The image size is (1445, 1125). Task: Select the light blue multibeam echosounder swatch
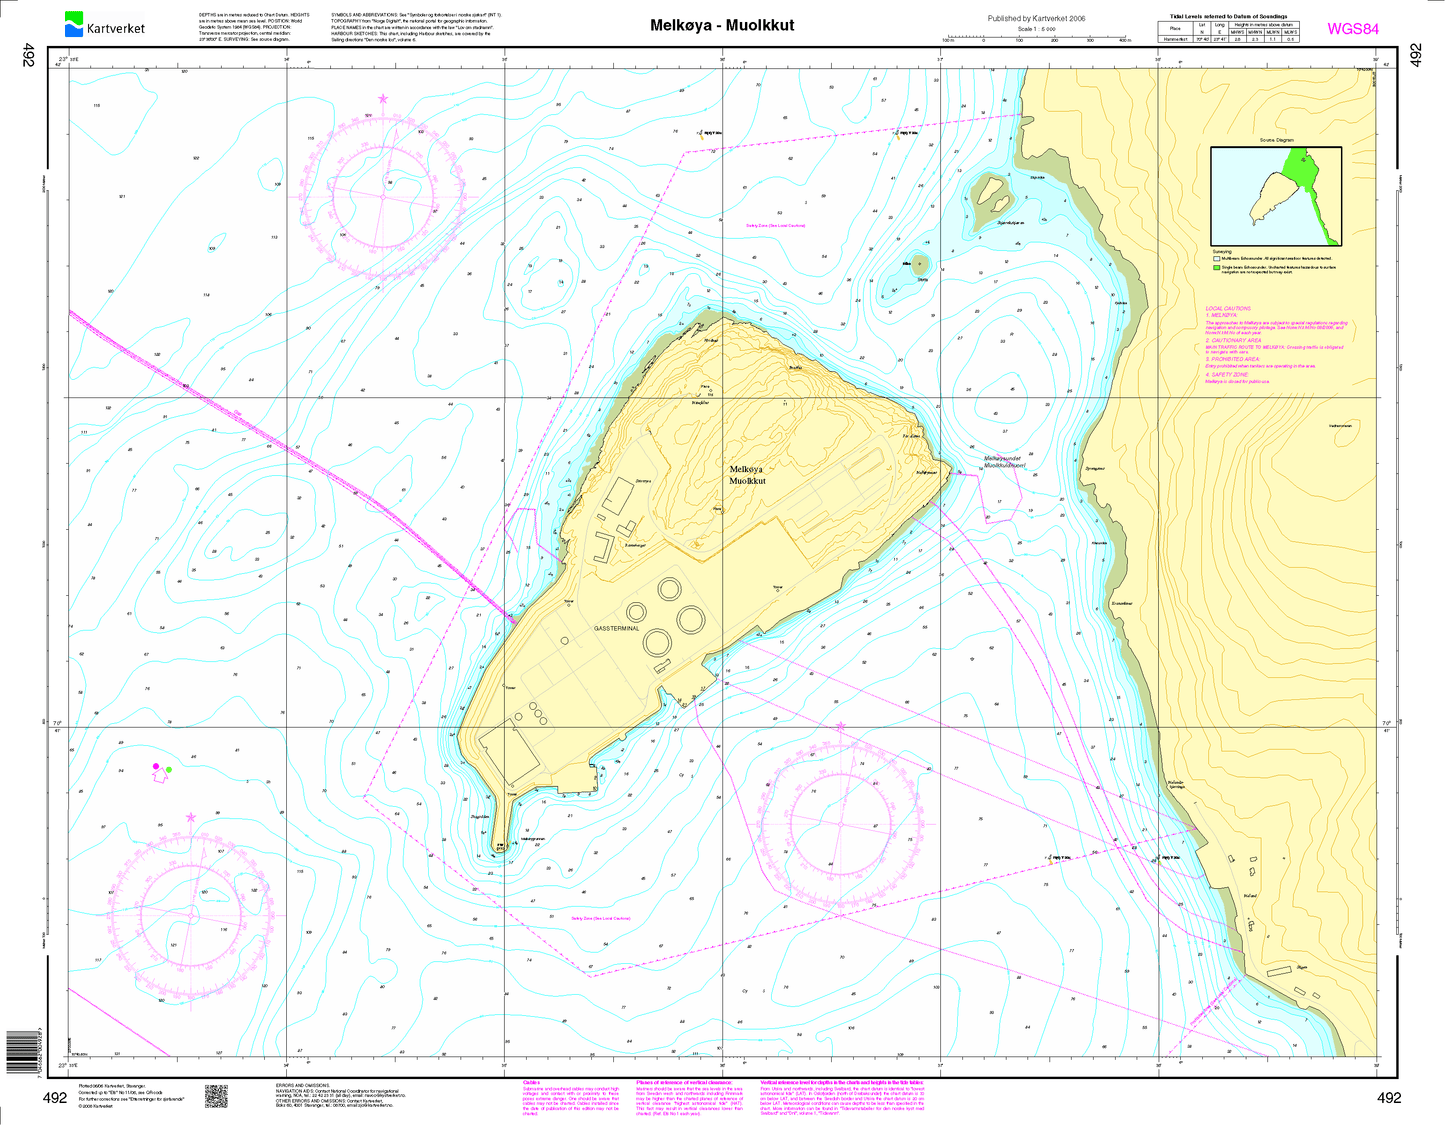point(1216,258)
